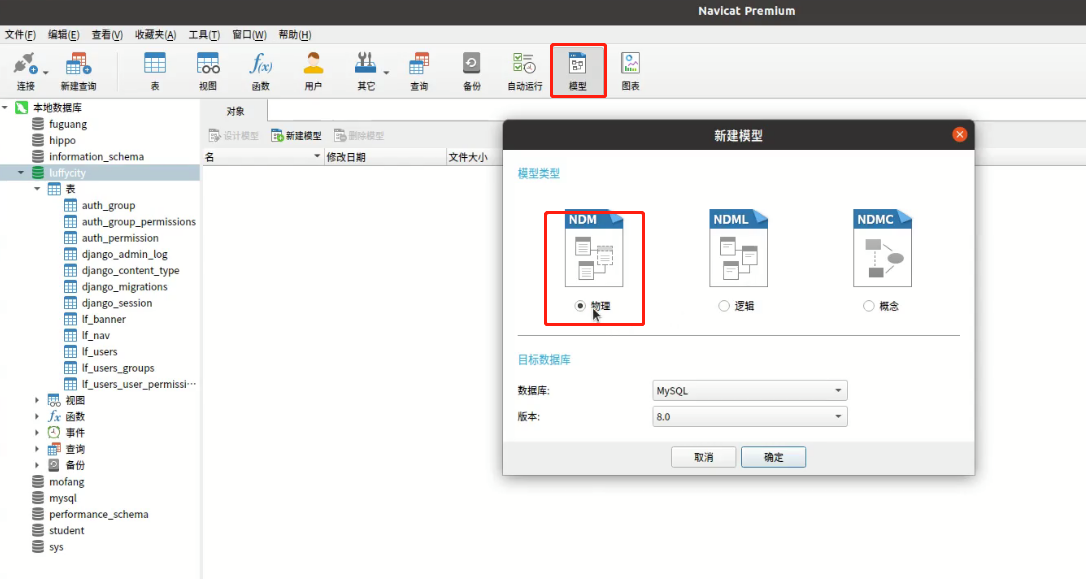The height and width of the screenshot is (579, 1086).
Task: Open the 收藏夹(A) menu
Action: (155, 35)
